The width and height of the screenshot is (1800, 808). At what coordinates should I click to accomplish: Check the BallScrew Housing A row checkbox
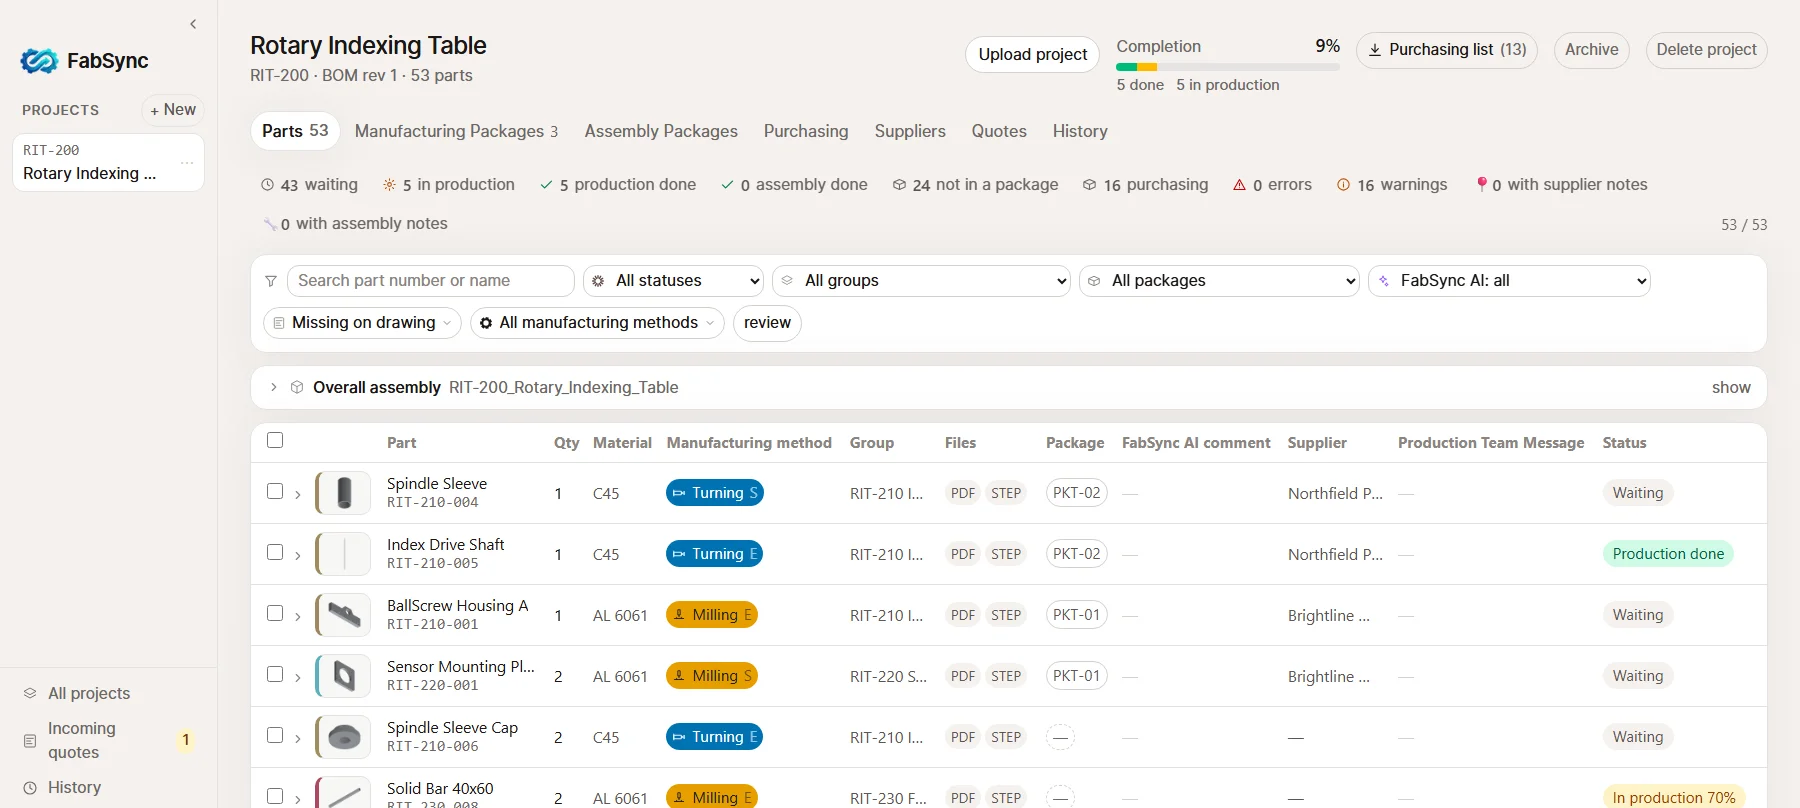tap(275, 613)
